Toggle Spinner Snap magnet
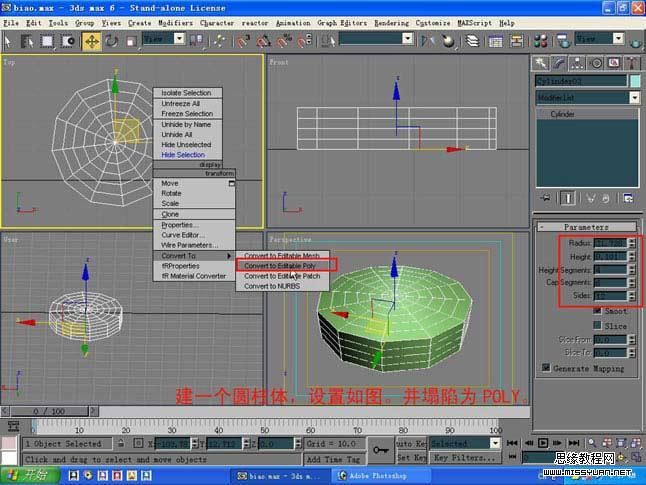 point(305,41)
